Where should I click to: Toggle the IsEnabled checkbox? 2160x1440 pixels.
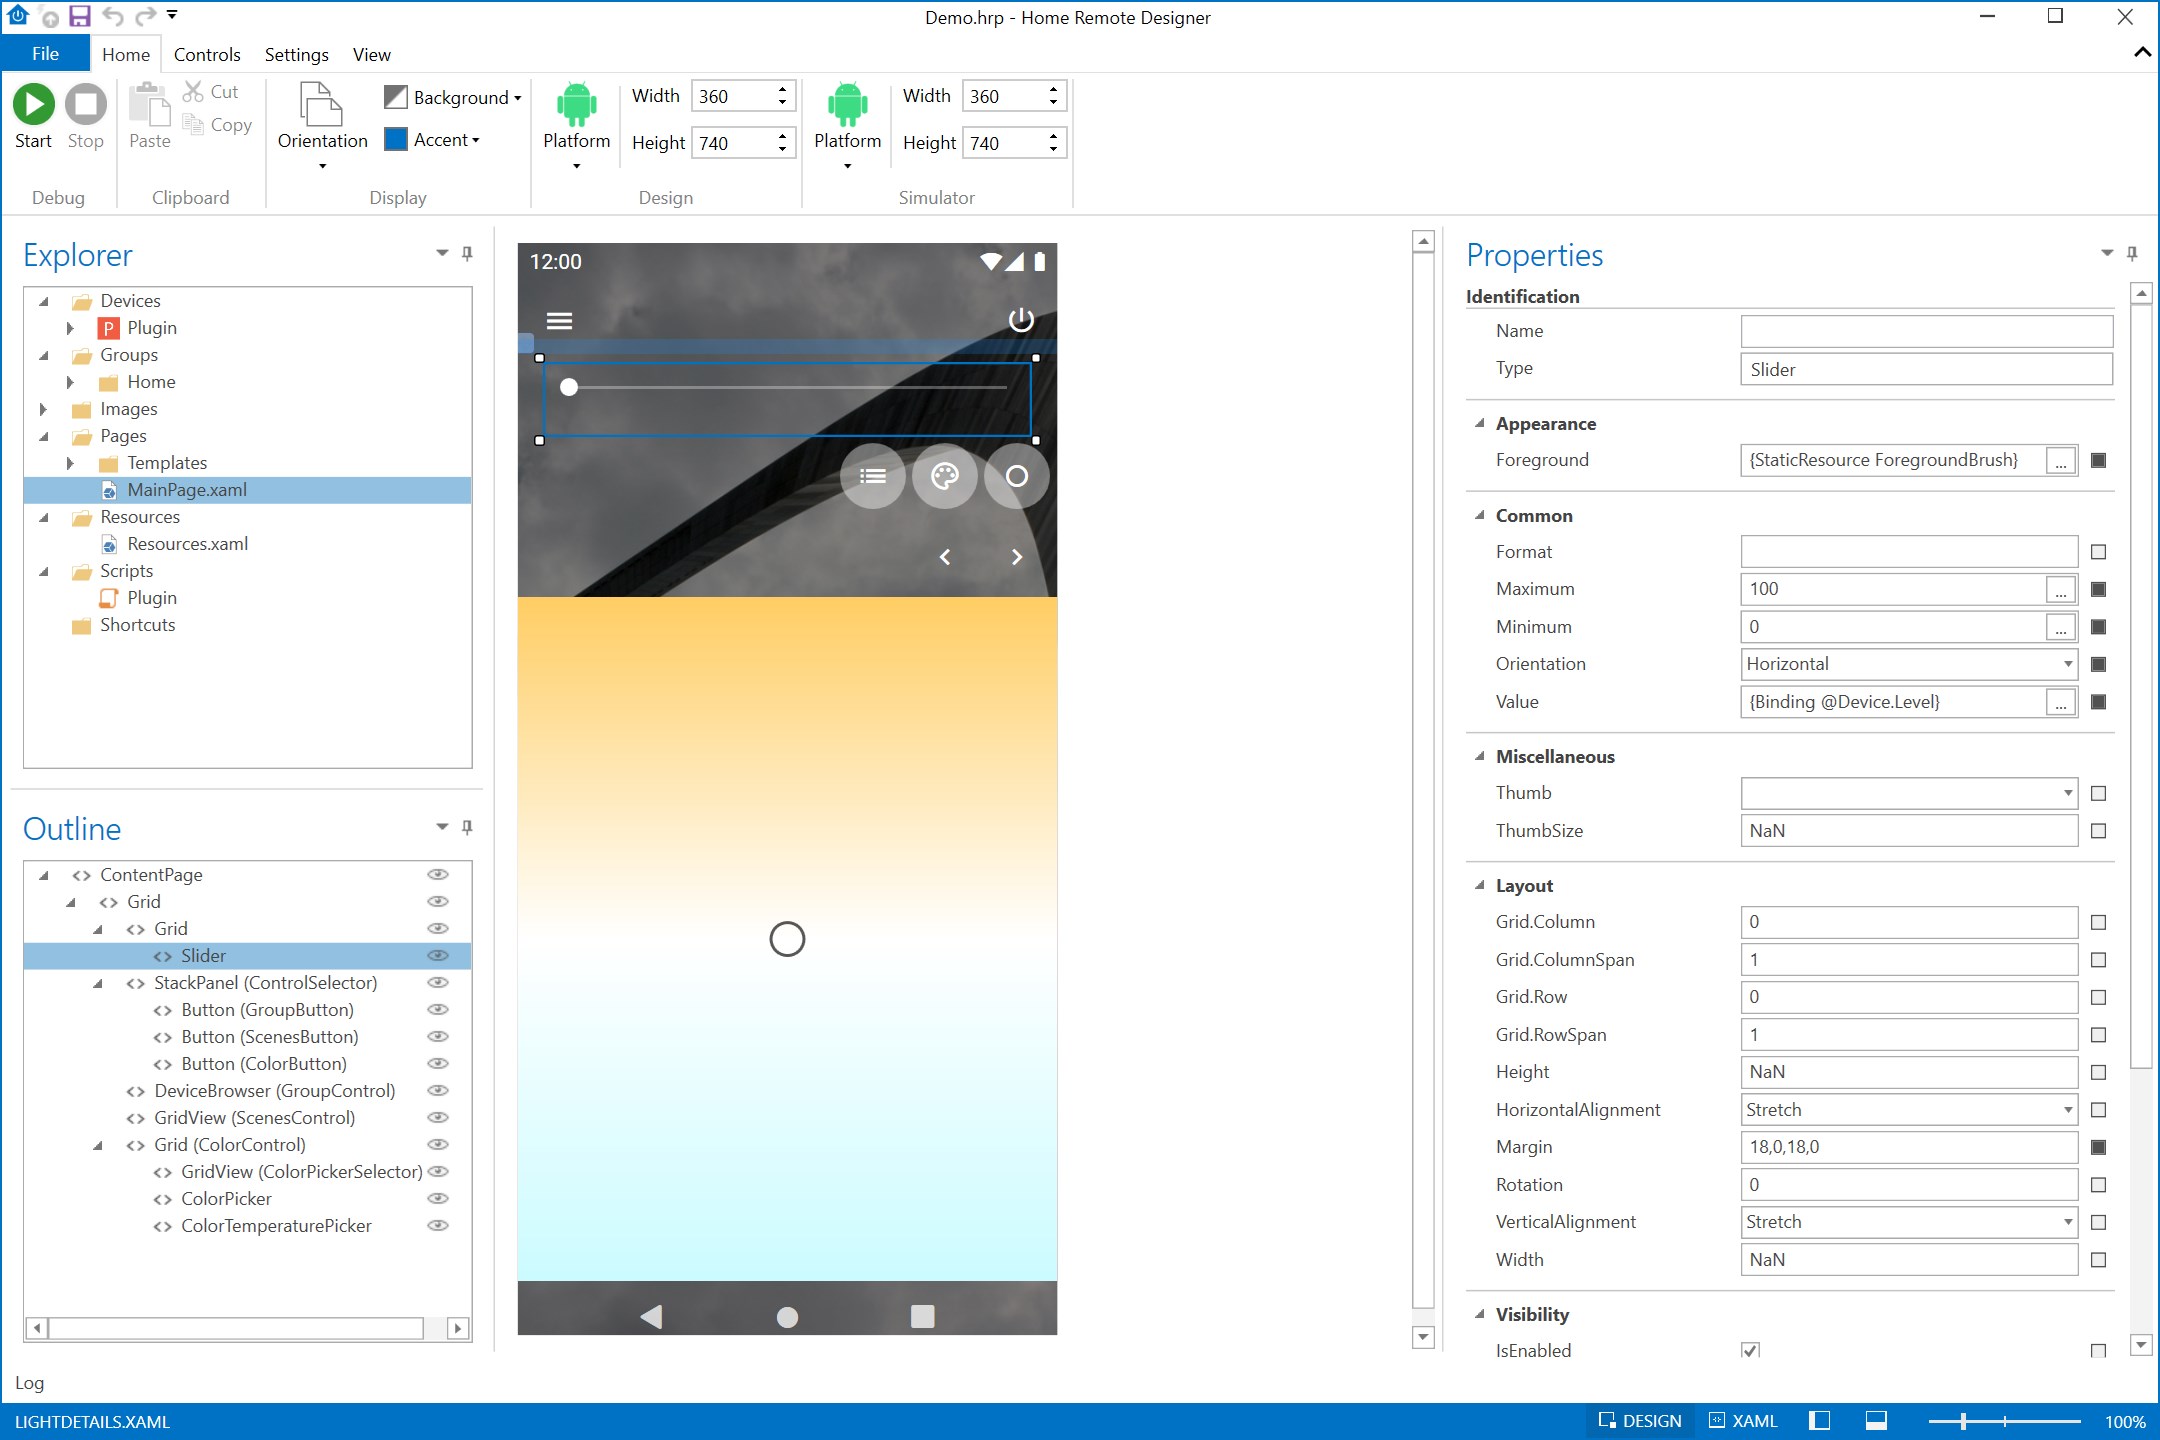(x=1749, y=1350)
